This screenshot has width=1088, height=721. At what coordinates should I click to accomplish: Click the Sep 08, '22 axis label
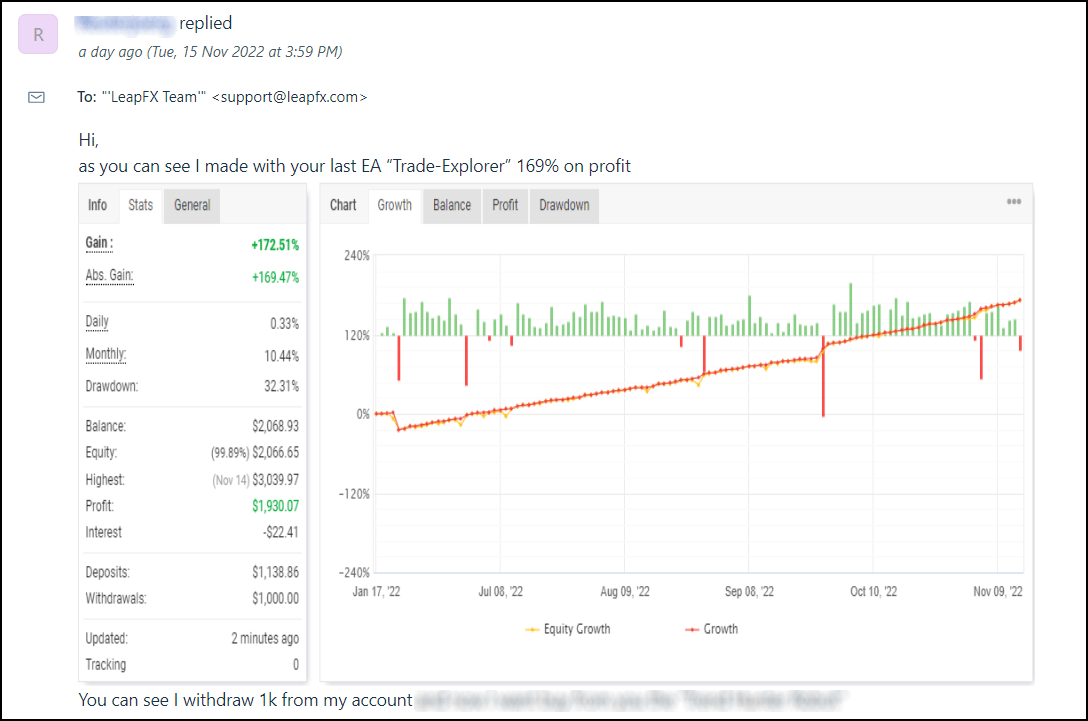point(749,592)
